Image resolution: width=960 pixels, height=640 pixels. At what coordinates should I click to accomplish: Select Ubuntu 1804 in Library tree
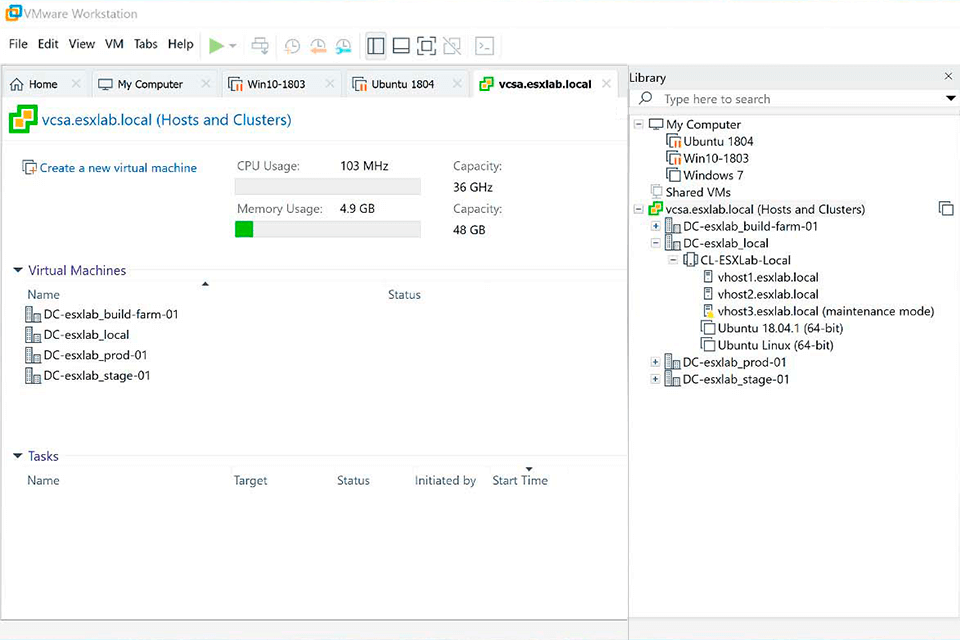[710, 141]
